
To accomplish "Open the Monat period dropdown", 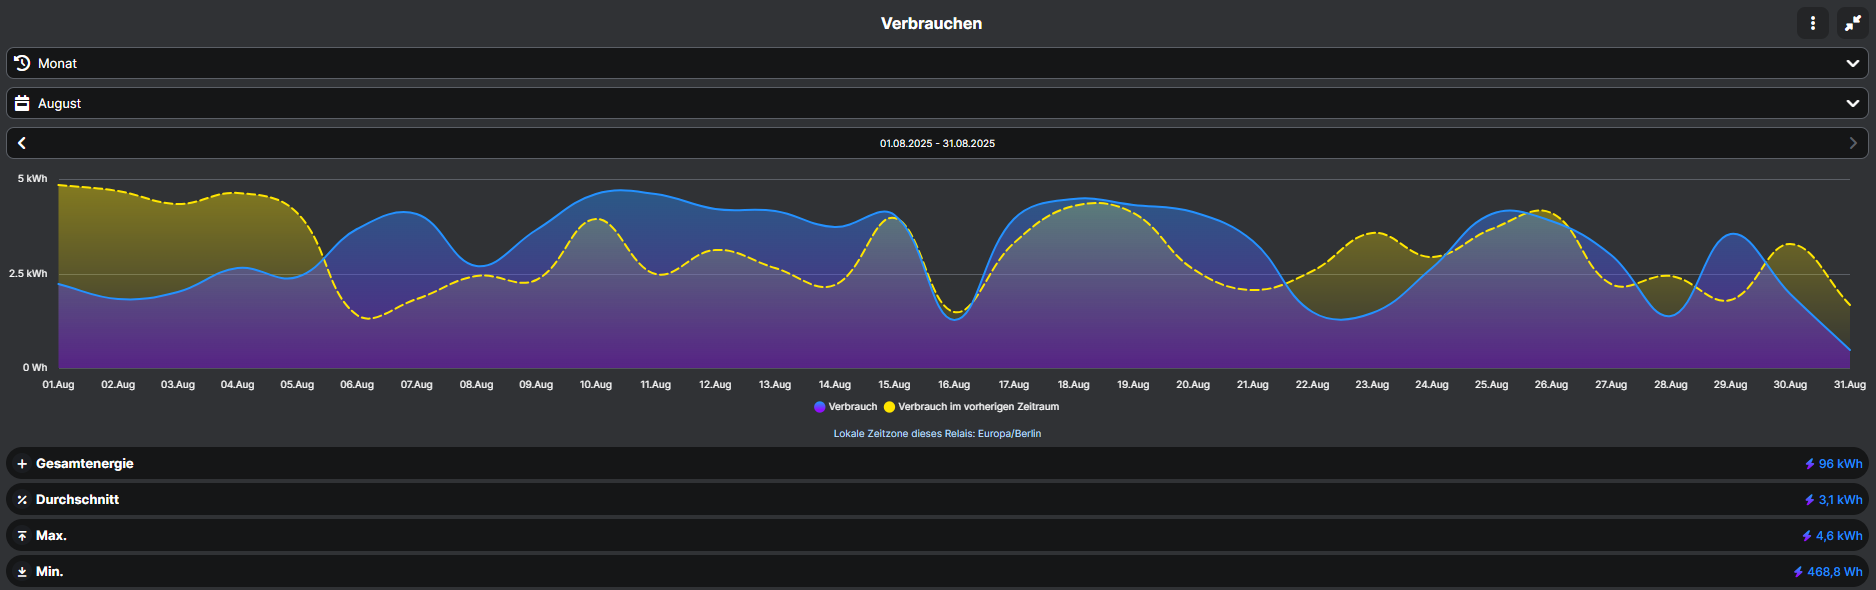I will pyautogui.click(x=936, y=63).
